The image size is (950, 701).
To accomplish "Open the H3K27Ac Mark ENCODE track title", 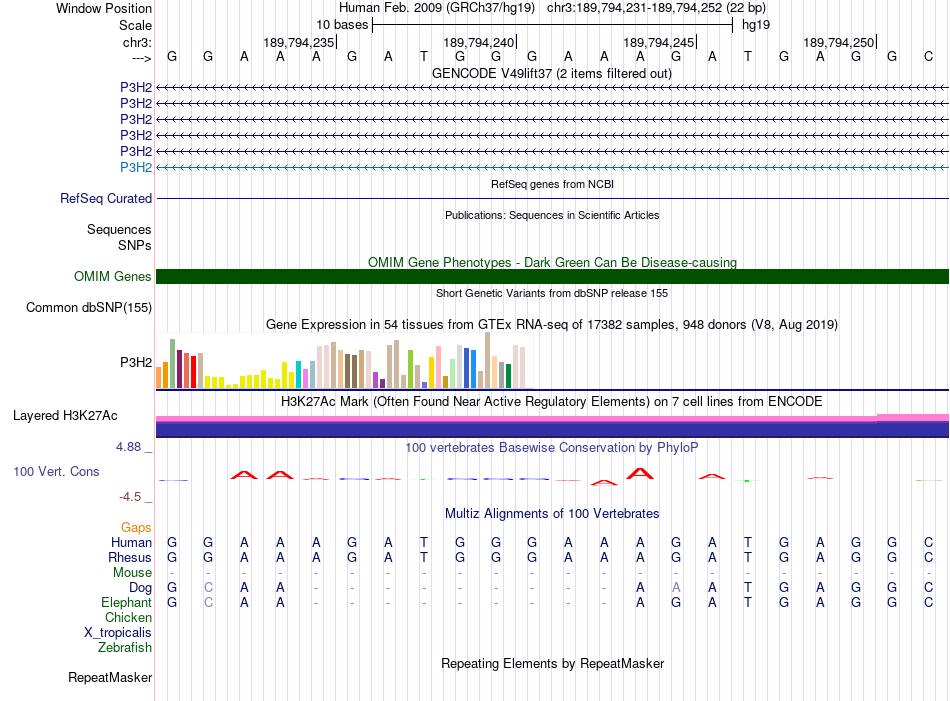I will 552,402.
